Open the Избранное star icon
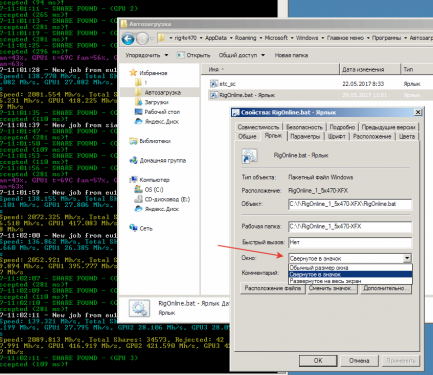The width and height of the screenshot is (433, 375). [133, 72]
